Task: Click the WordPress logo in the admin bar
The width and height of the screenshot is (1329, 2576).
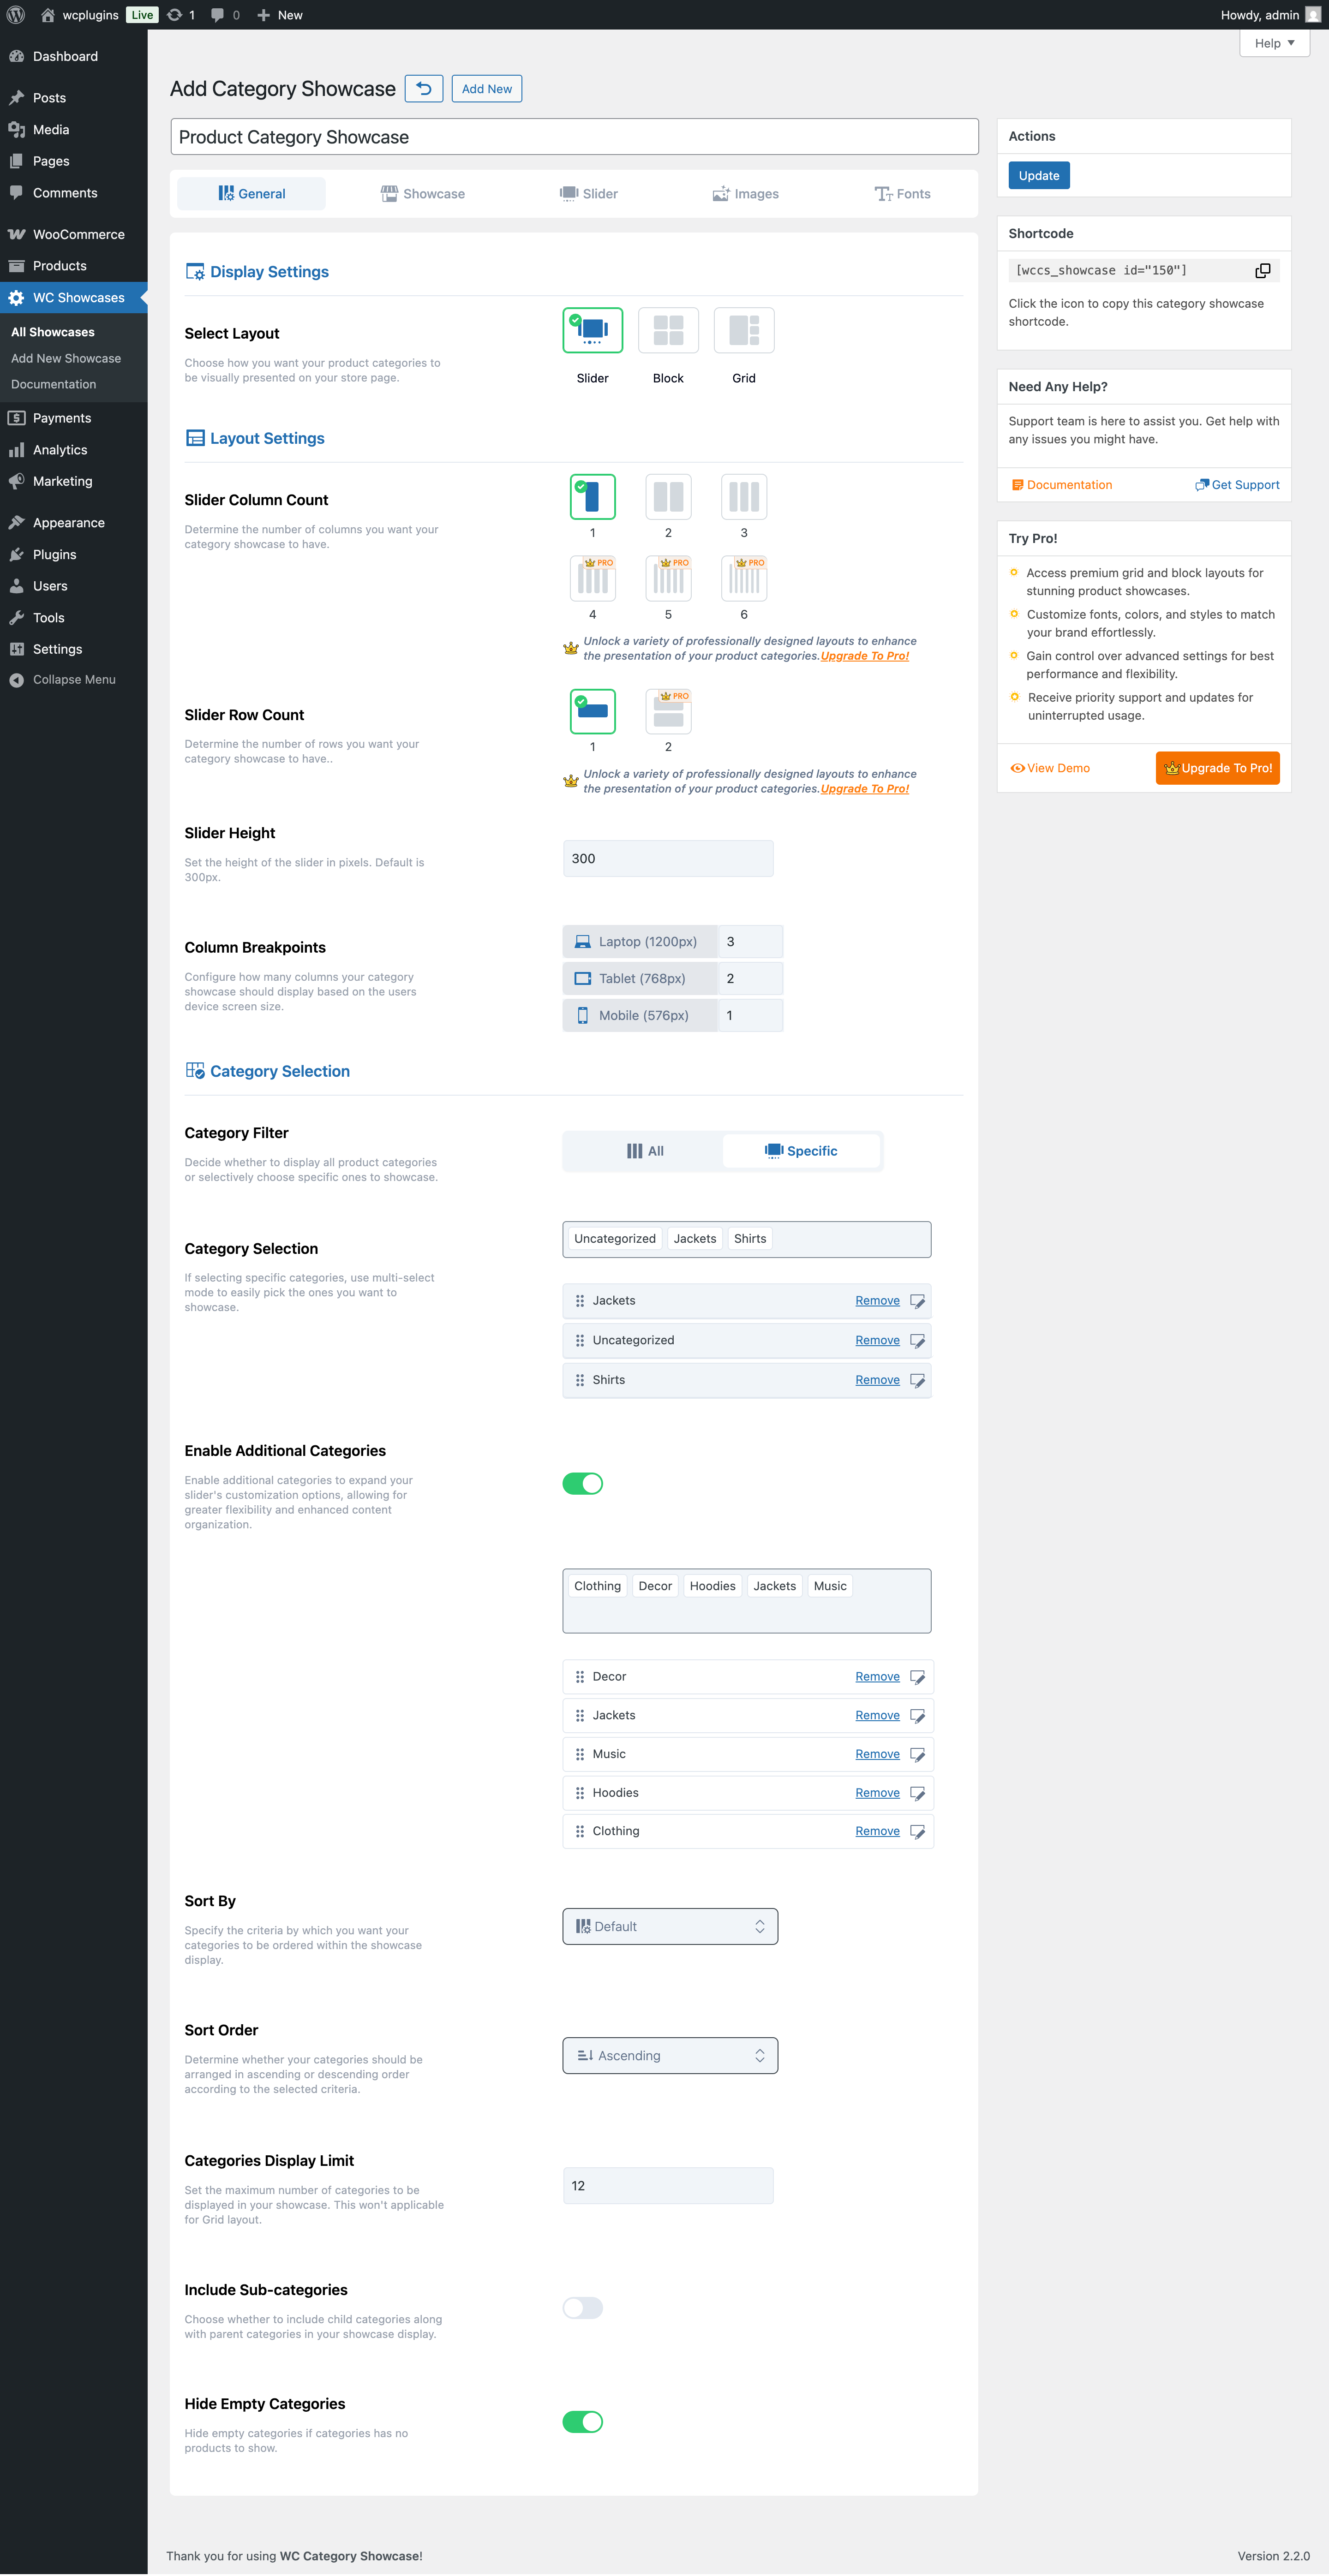Action: (16, 15)
